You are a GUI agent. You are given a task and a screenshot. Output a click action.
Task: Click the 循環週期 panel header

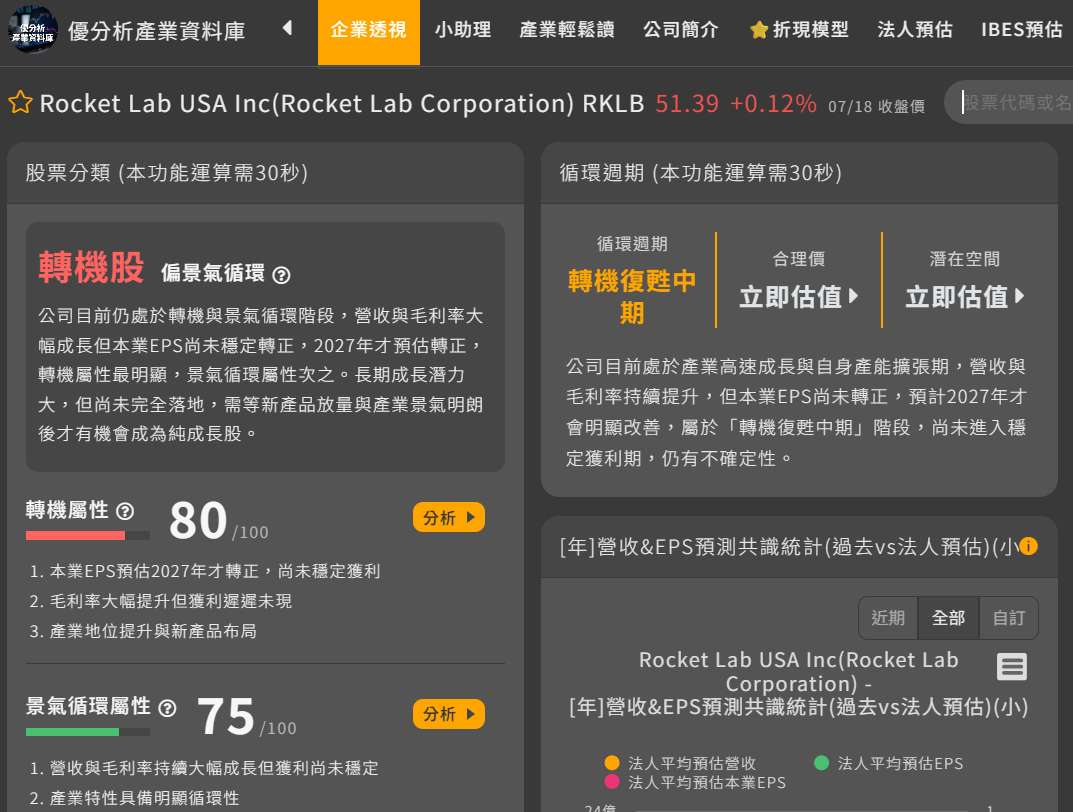pyautogui.click(x=799, y=173)
